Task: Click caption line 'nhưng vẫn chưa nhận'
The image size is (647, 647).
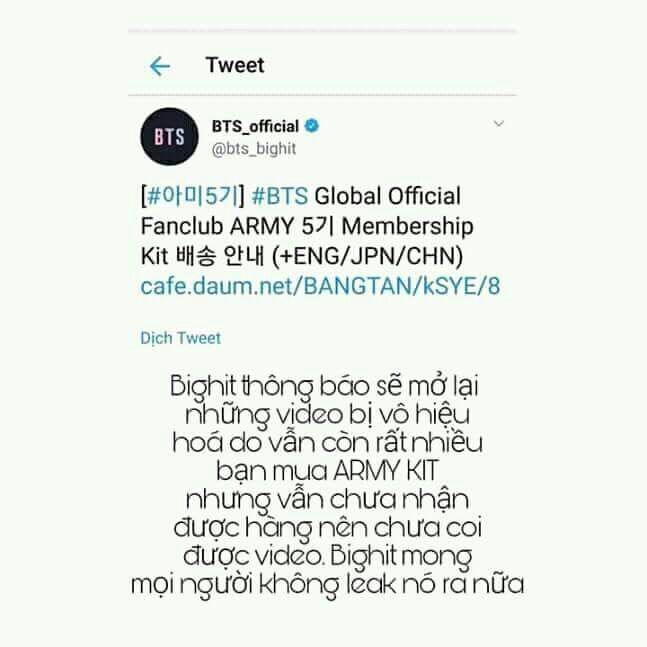Action: [x=328, y=501]
